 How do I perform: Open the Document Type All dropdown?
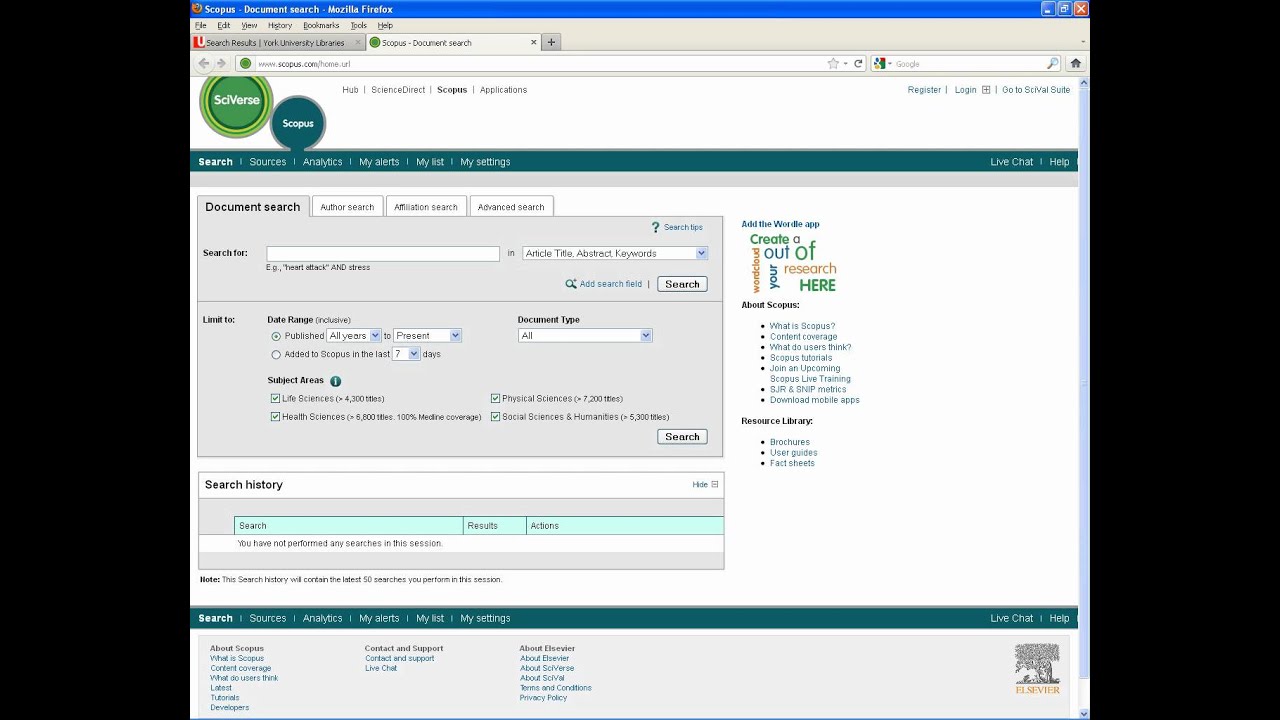click(x=585, y=336)
